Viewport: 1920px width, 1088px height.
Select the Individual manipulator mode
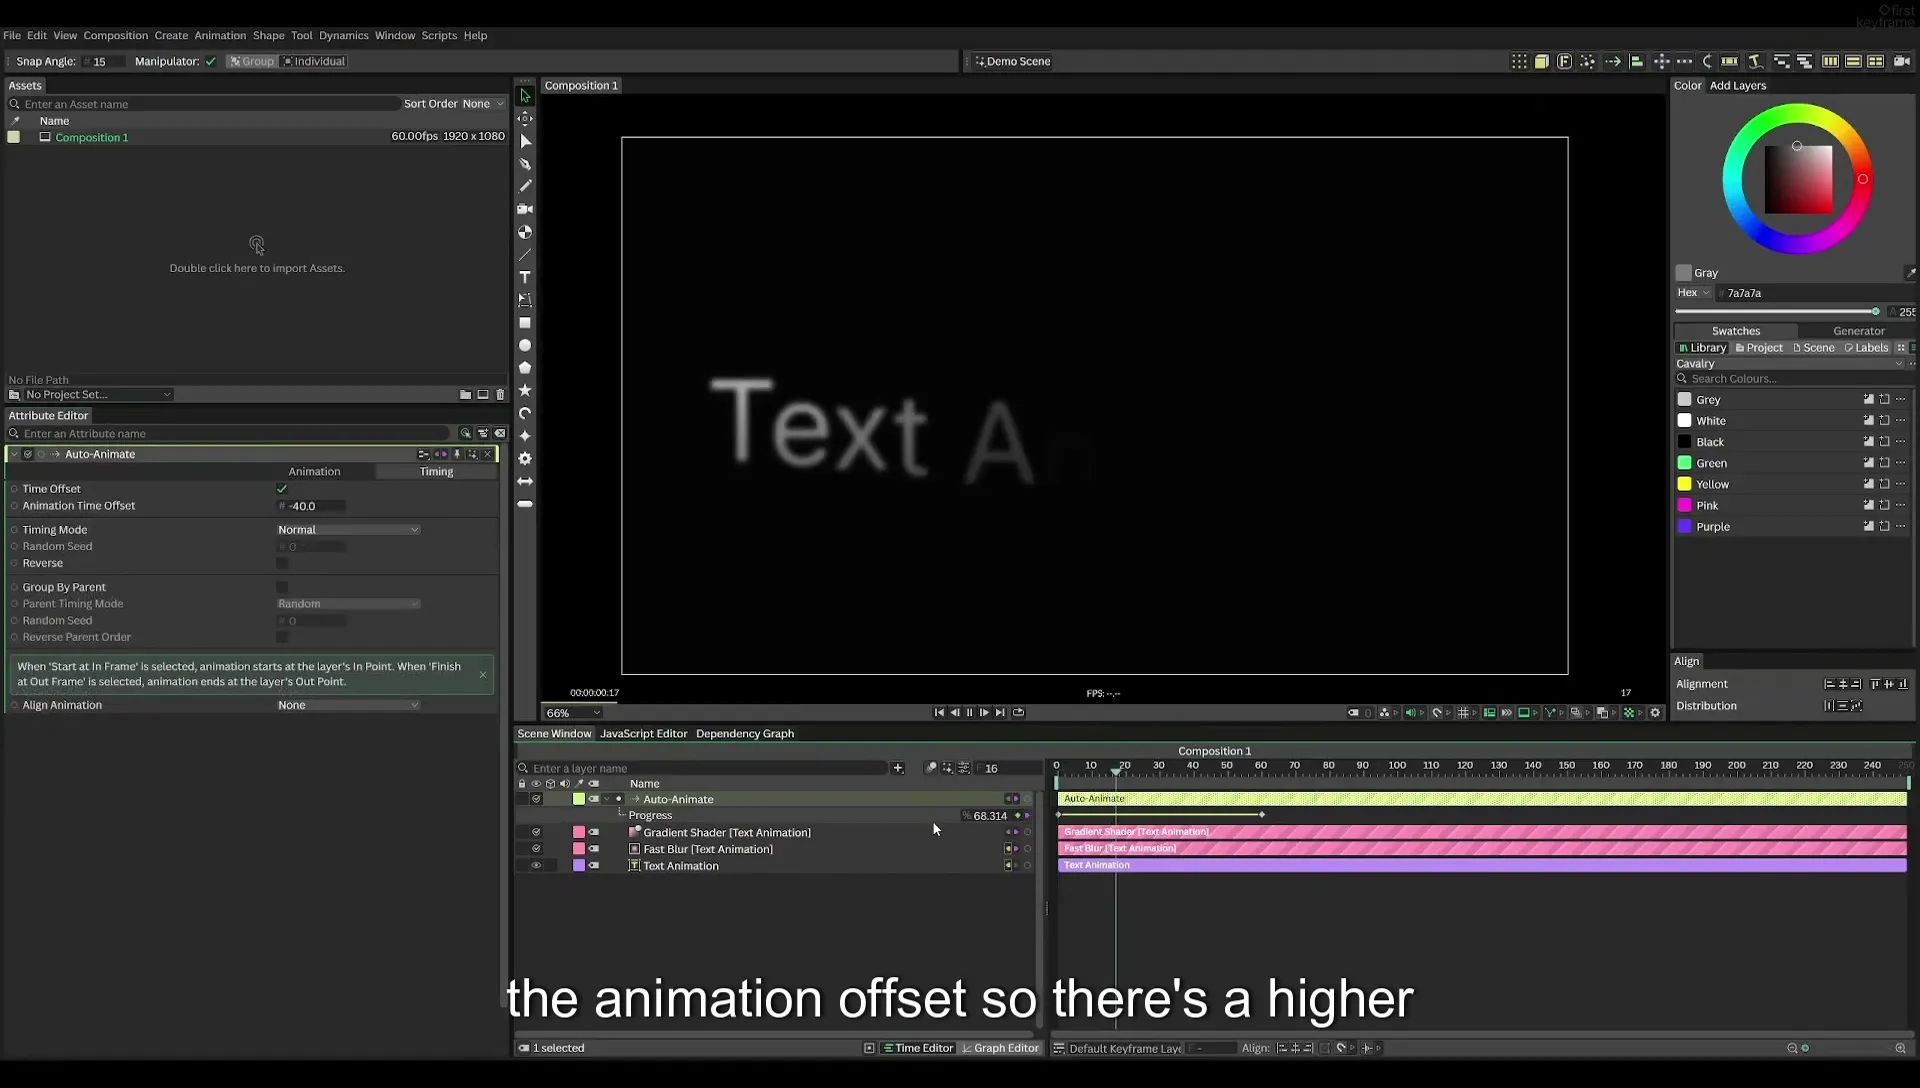pos(314,61)
